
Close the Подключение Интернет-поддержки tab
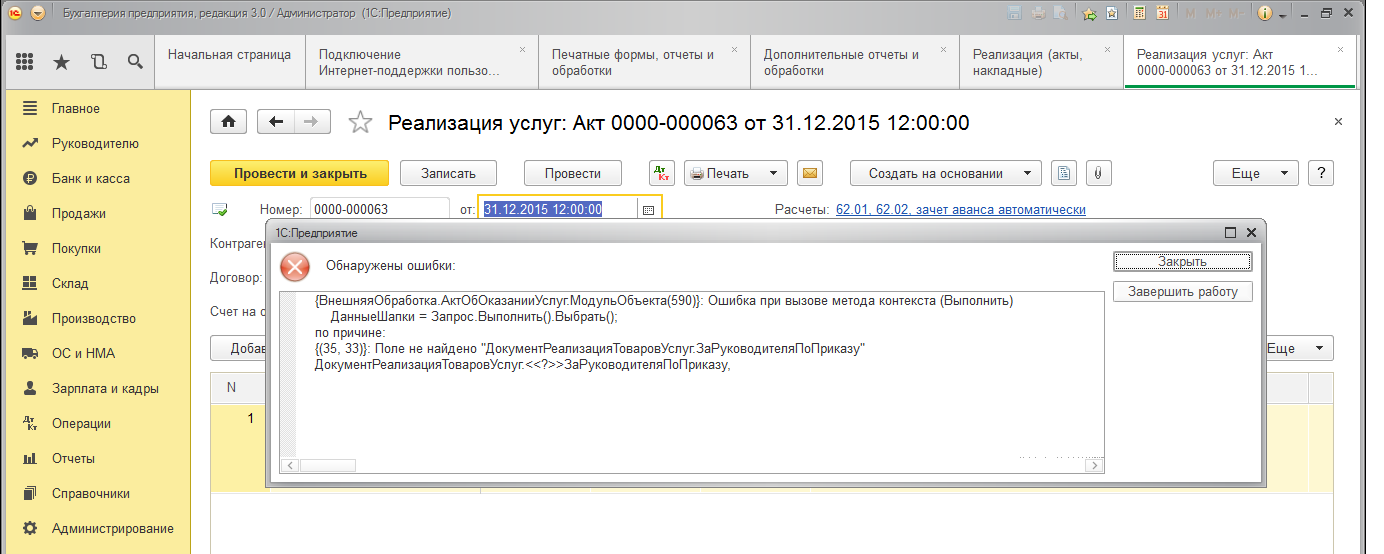[x=522, y=49]
